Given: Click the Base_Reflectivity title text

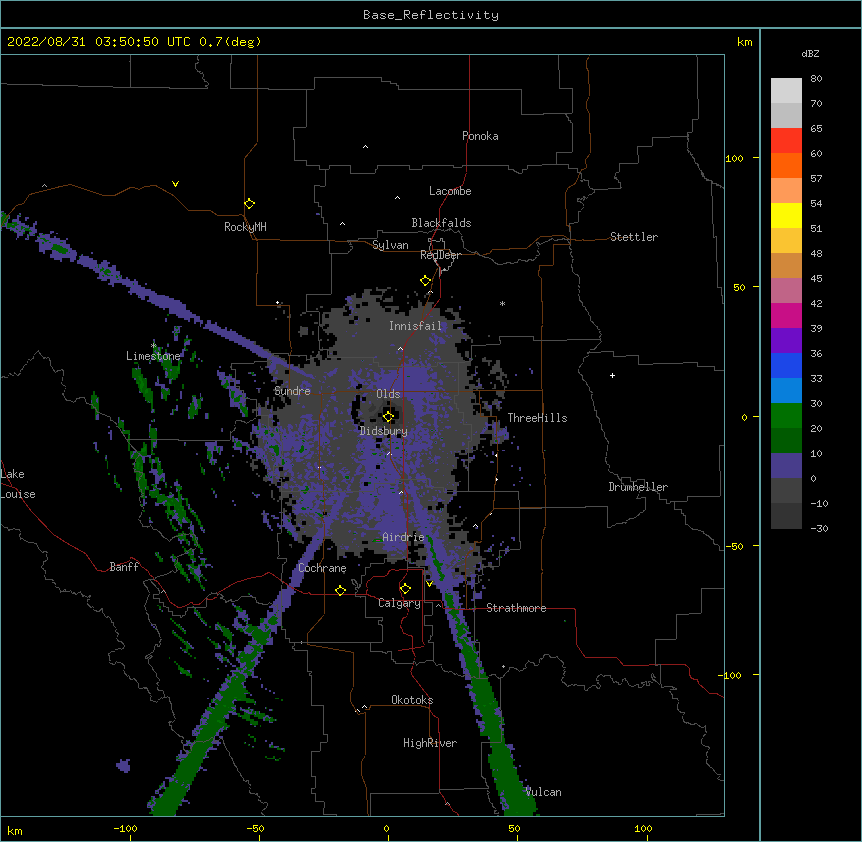Looking at the screenshot, I should (x=431, y=15).
